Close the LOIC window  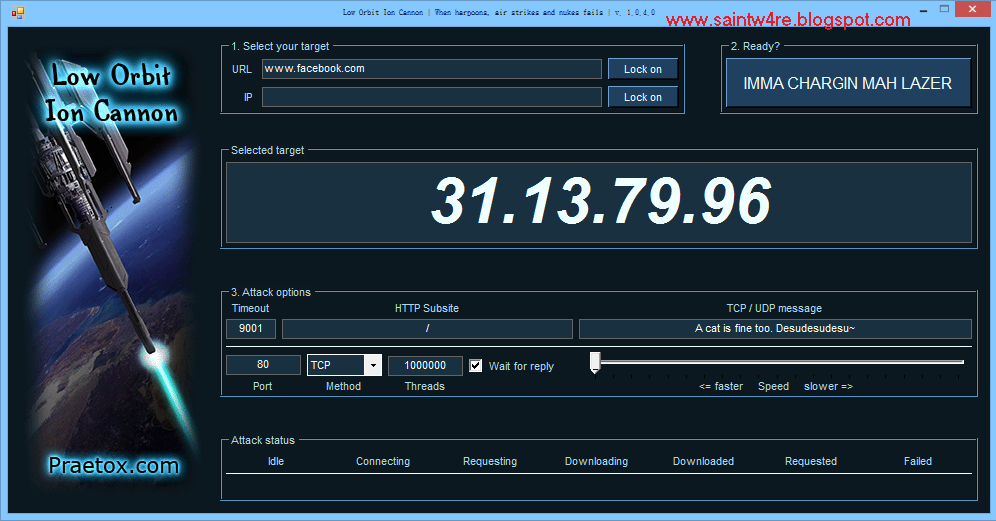pyautogui.click(x=973, y=9)
